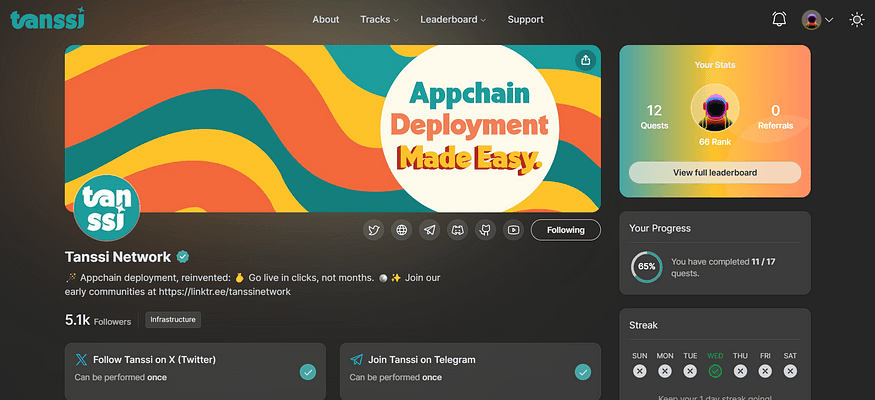This screenshot has width=875, height=400.
Task: Click completed checkmark on Follow X quest
Action: [308, 372]
